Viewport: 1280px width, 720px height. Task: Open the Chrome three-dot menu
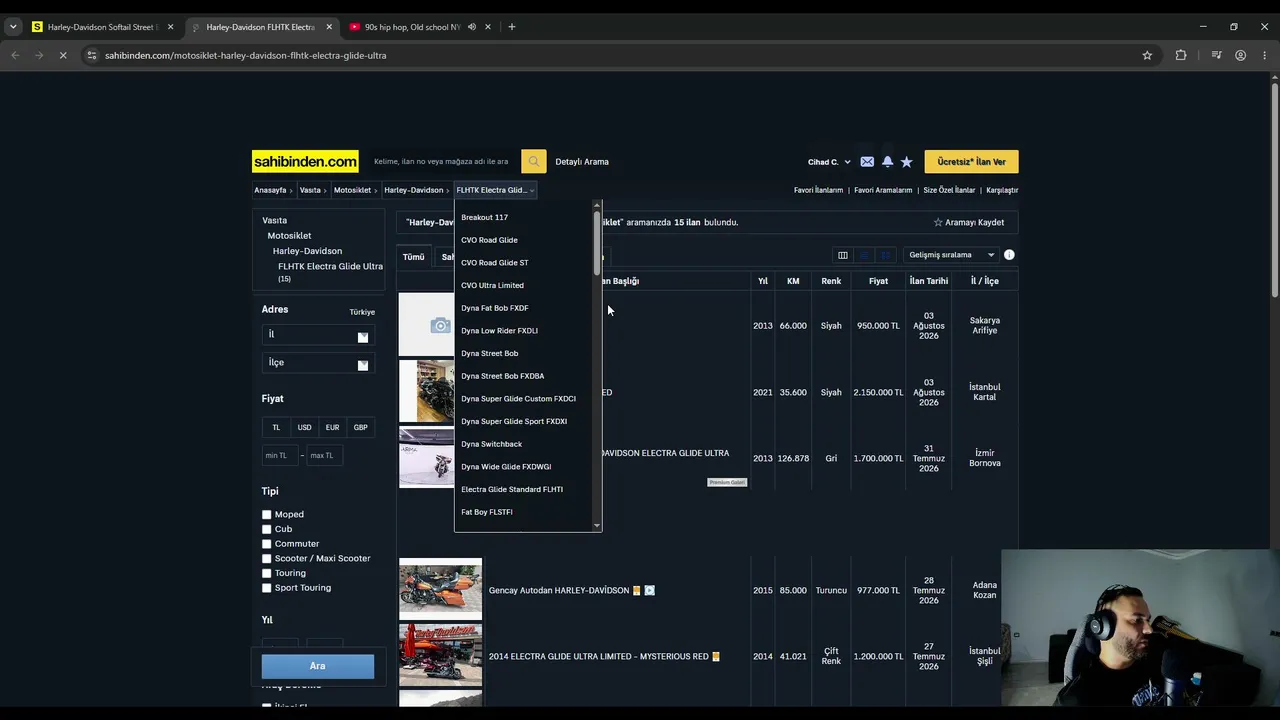pos(1265,55)
